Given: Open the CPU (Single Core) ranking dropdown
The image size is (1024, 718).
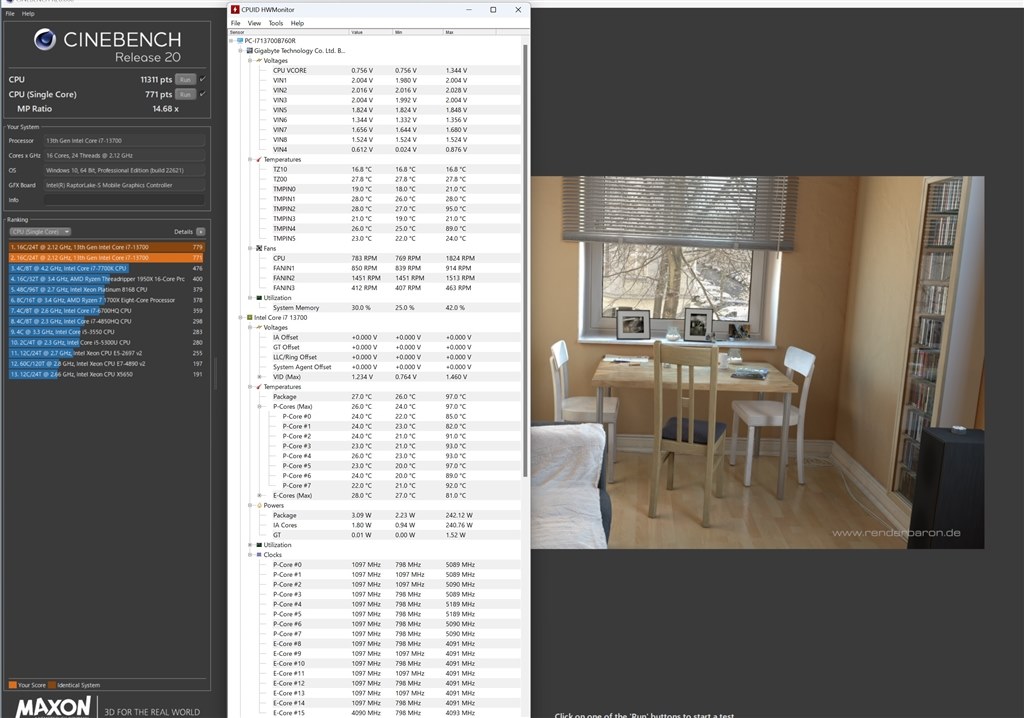Looking at the screenshot, I should pyautogui.click(x=40, y=232).
